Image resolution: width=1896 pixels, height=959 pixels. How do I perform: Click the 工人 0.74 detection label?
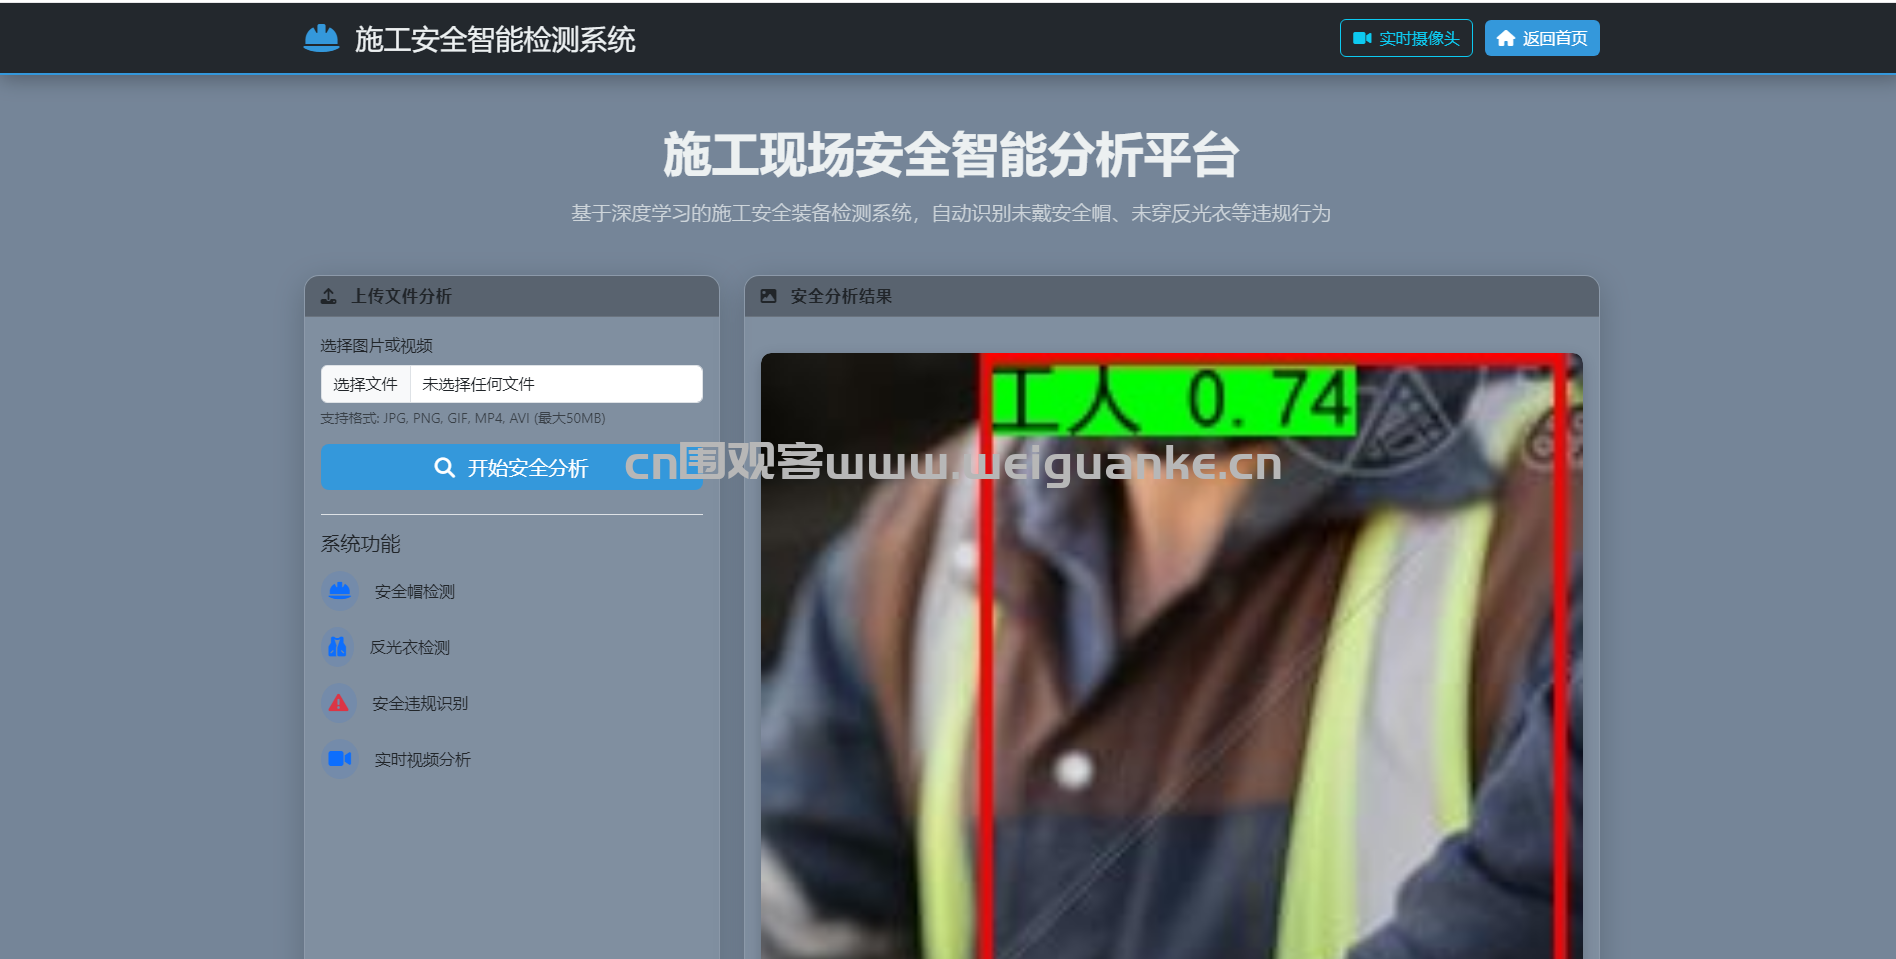pyautogui.click(x=1174, y=401)
